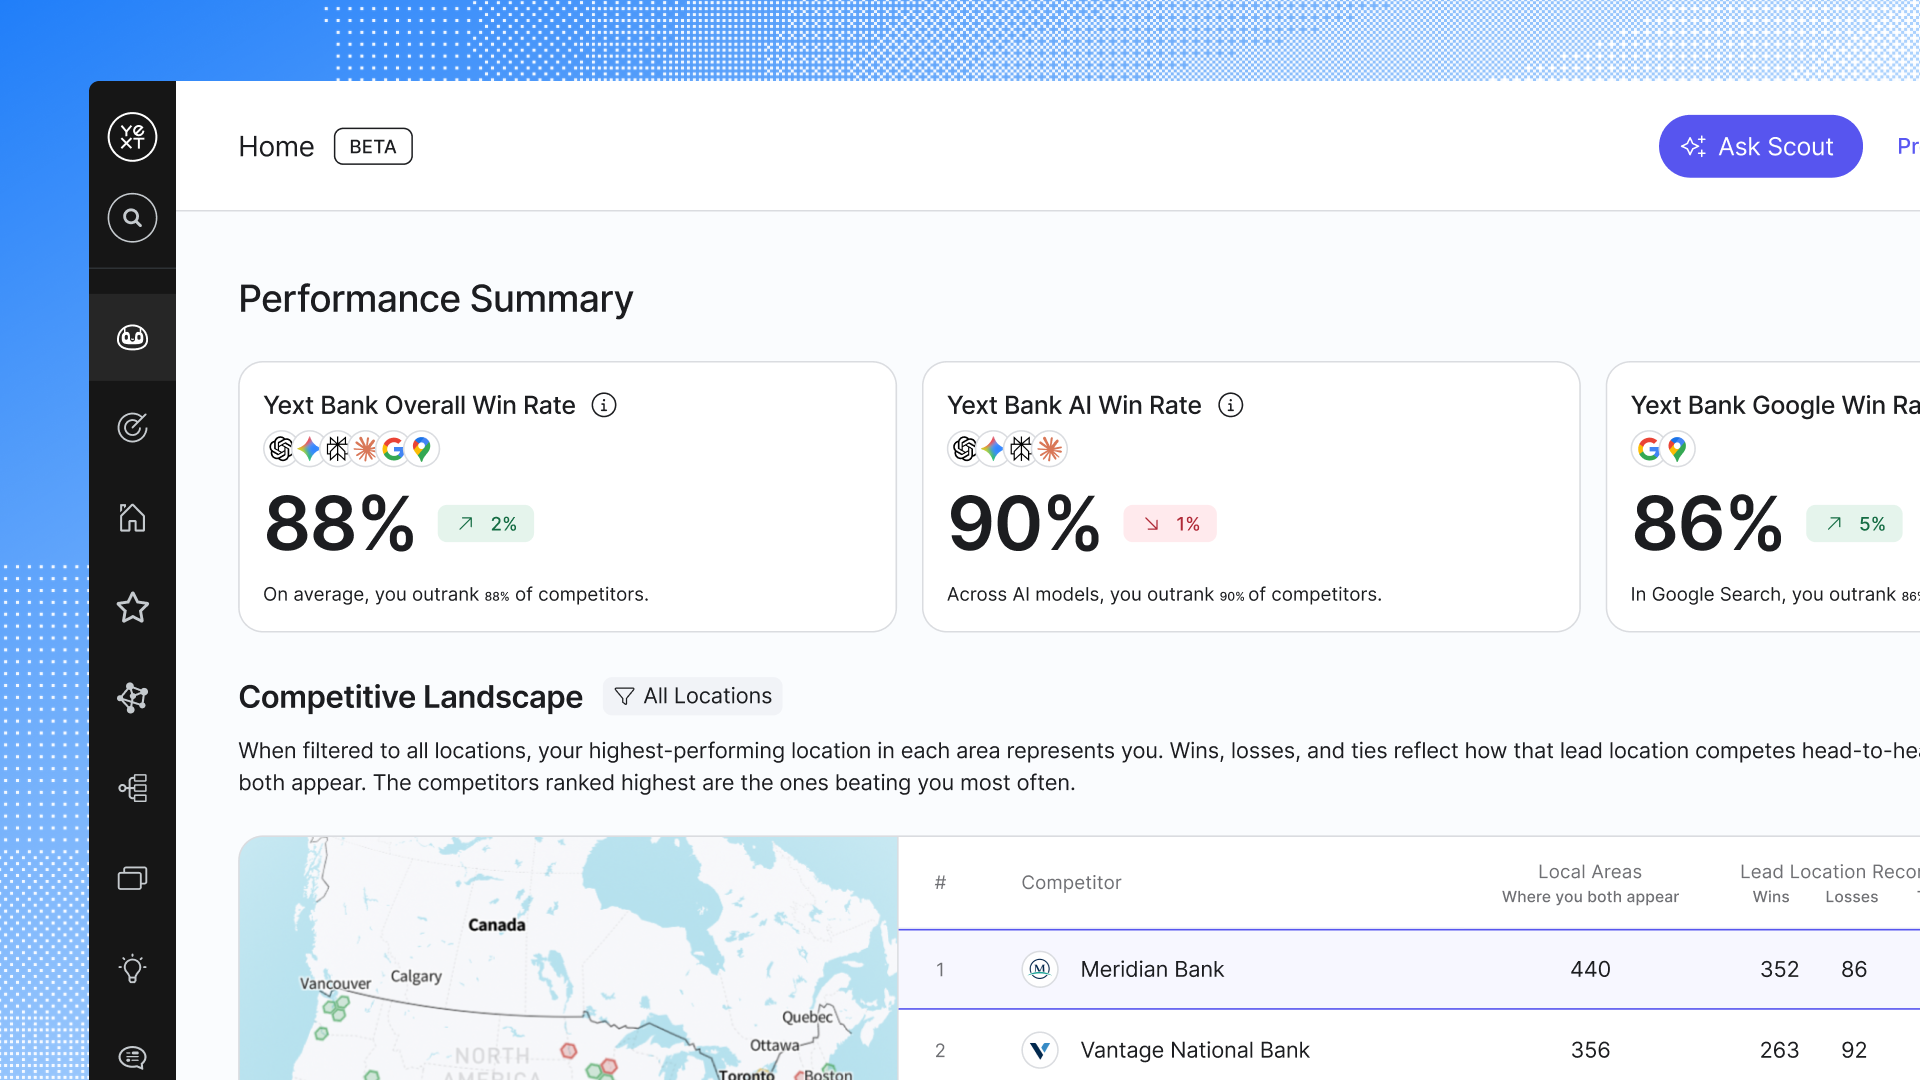Click the Competitor column header
The image size is (1920, 1080).
click(1071, 883)
